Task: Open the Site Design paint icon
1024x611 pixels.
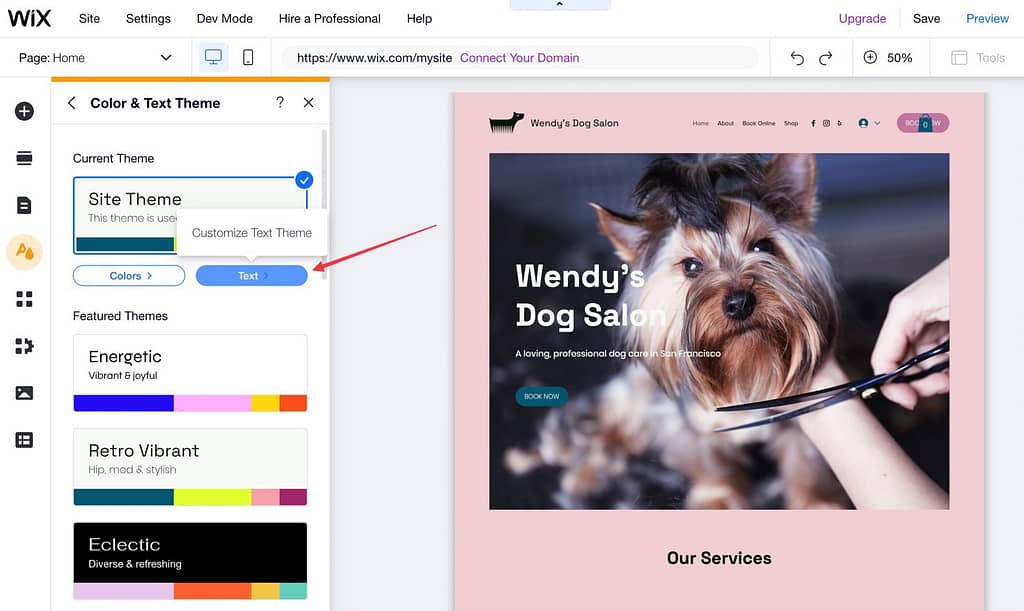Action: tap(24, 252)
